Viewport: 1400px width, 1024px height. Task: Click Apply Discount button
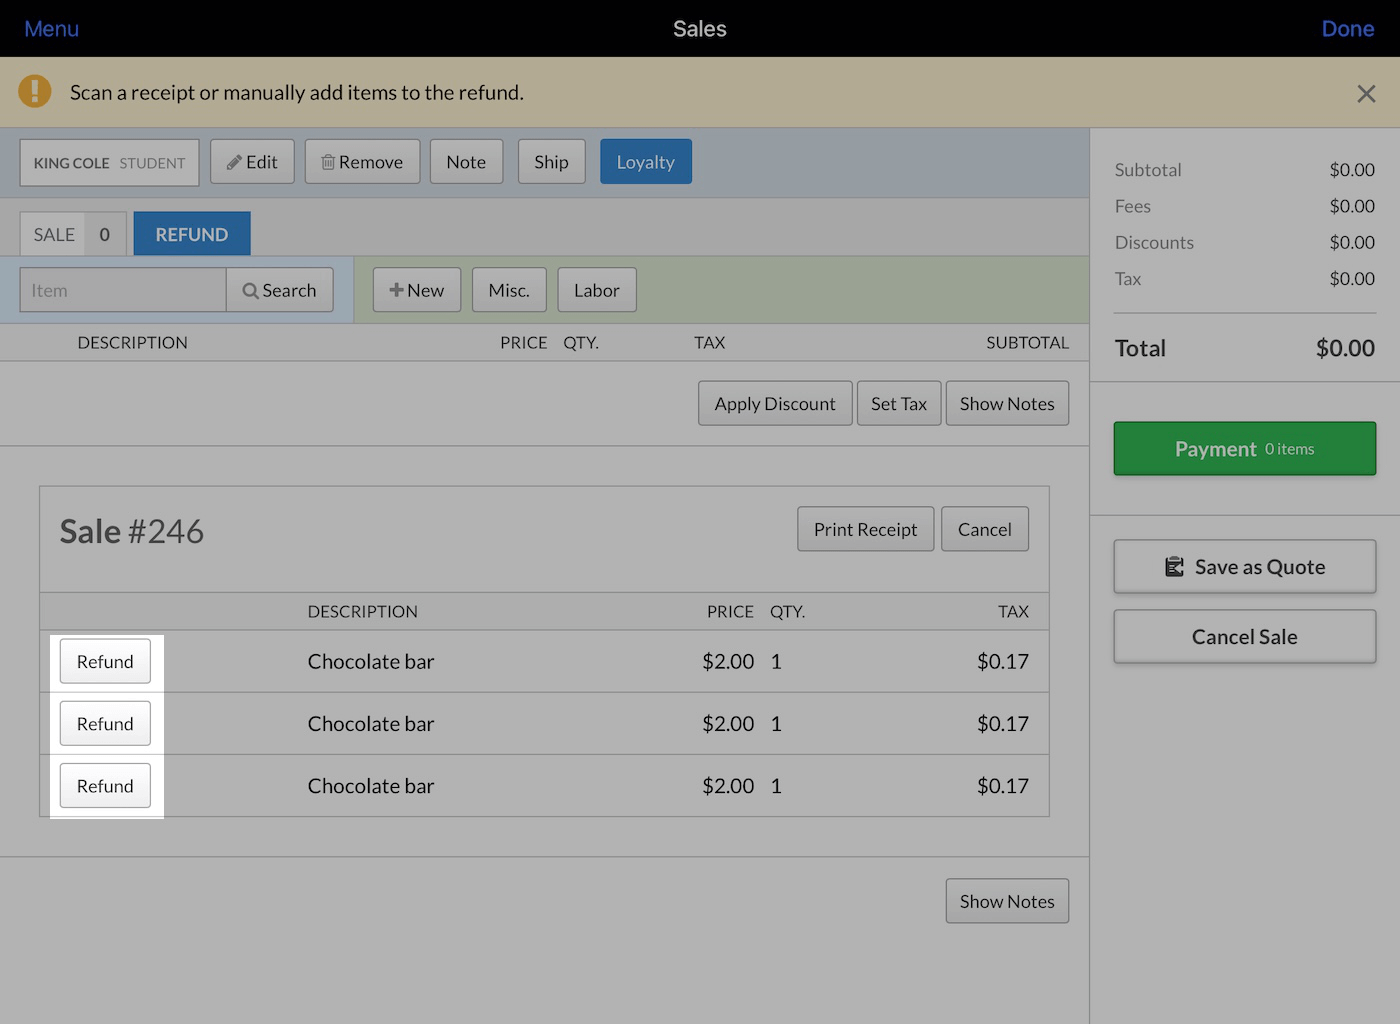(x=775, y=403)
